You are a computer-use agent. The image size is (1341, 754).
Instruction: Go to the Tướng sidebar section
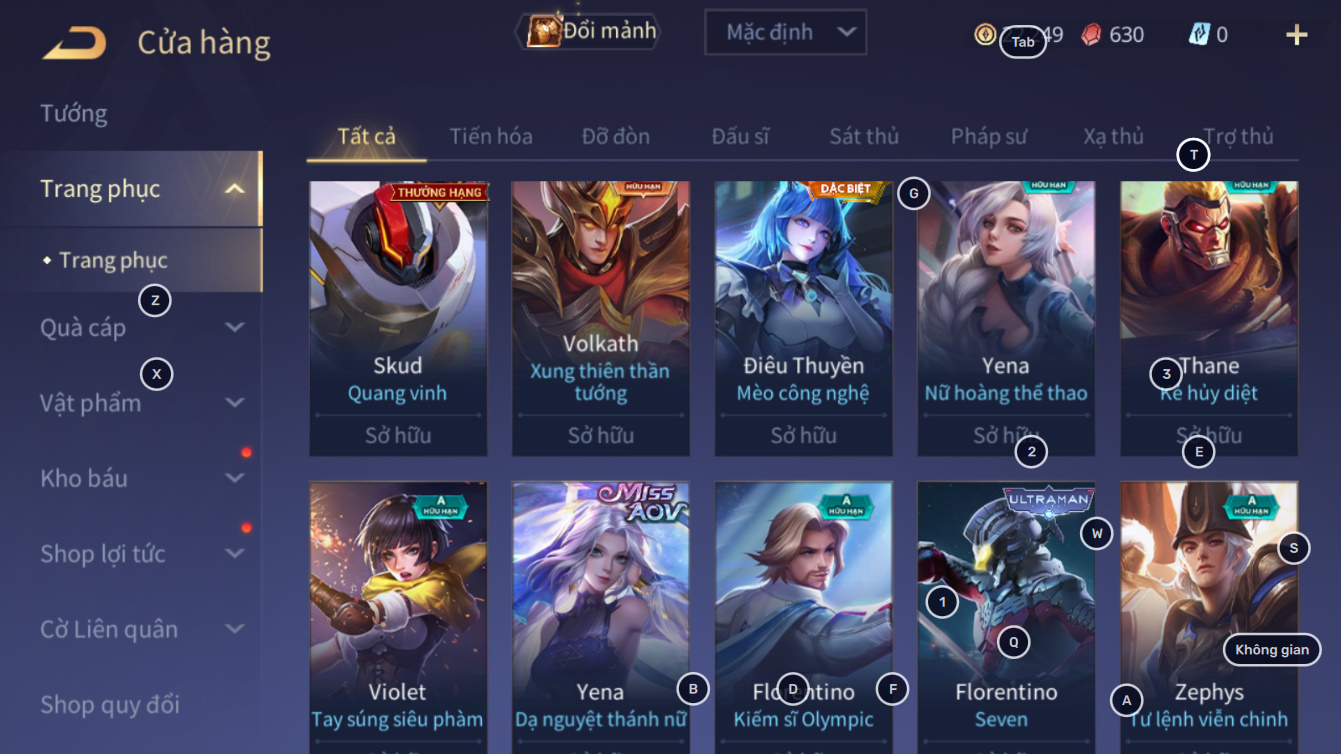(x=74, y=113)
